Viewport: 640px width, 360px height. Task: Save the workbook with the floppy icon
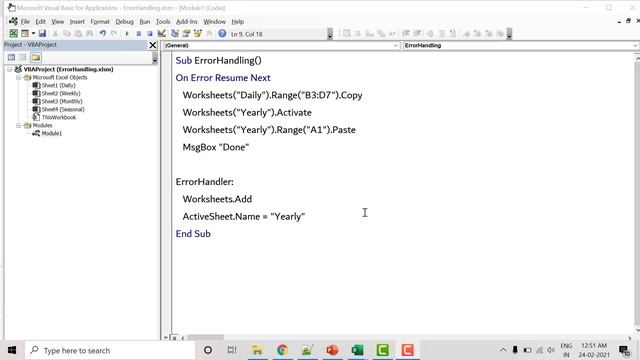42,33
